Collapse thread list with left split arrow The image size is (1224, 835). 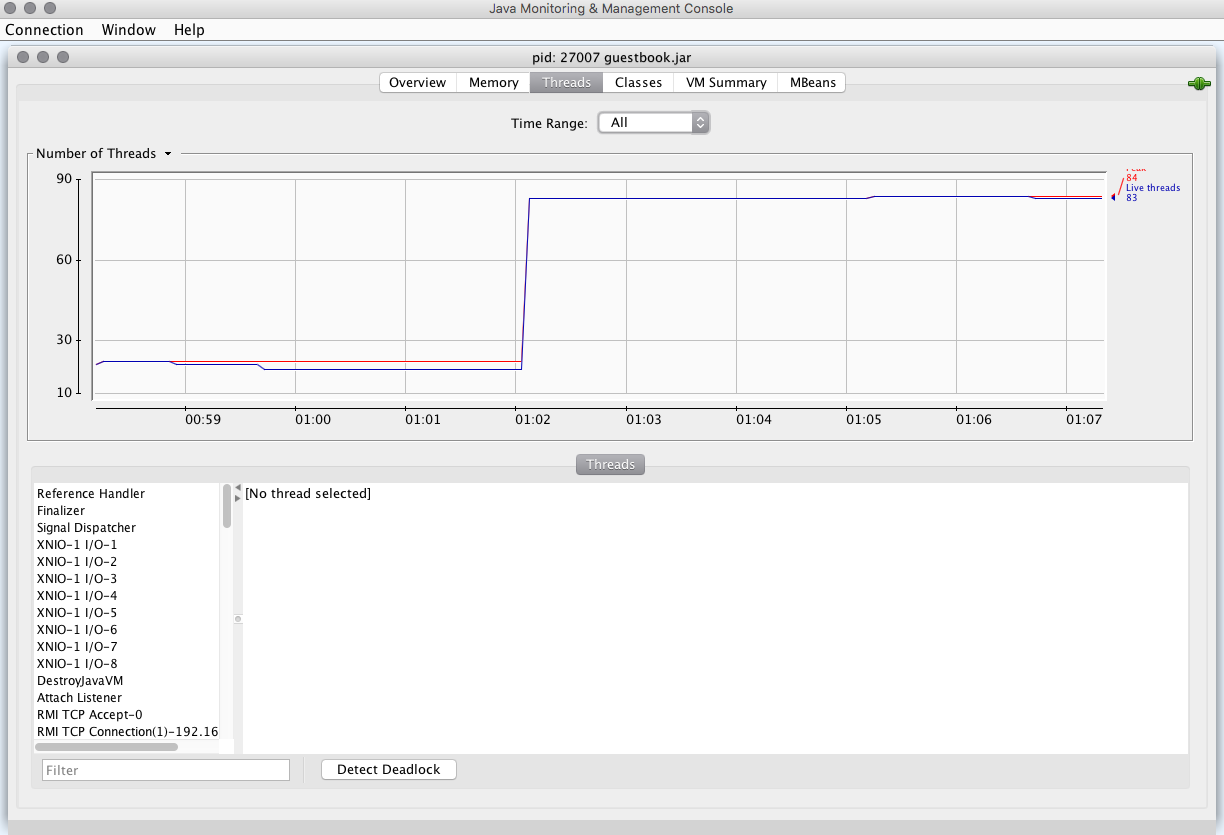pos(238,488)
